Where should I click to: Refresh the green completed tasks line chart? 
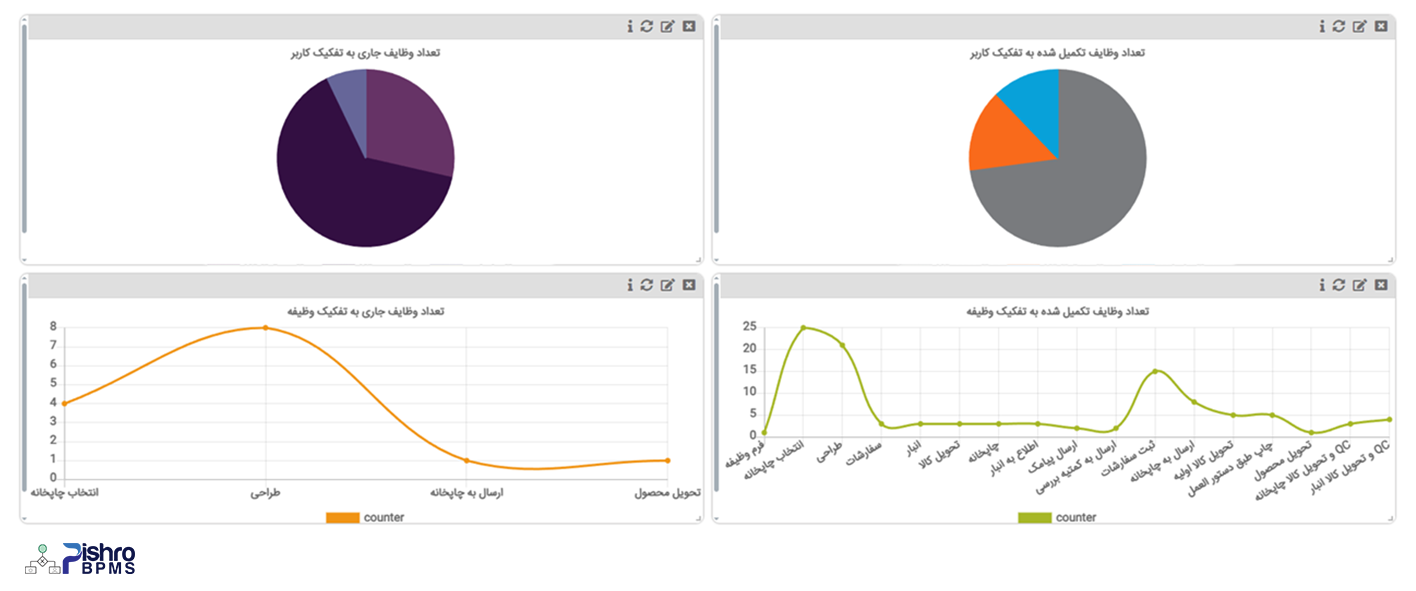pos(1339,285)
